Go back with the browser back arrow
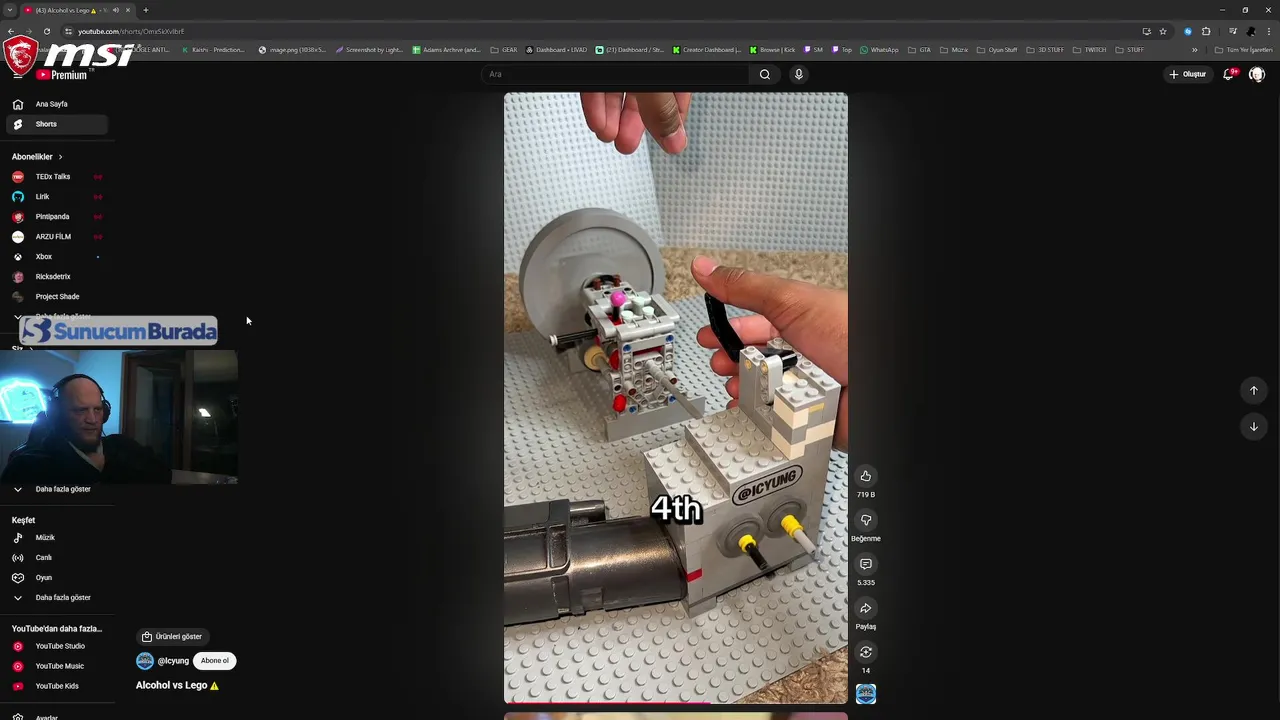 pyautogui.click(x=10, y=31)
